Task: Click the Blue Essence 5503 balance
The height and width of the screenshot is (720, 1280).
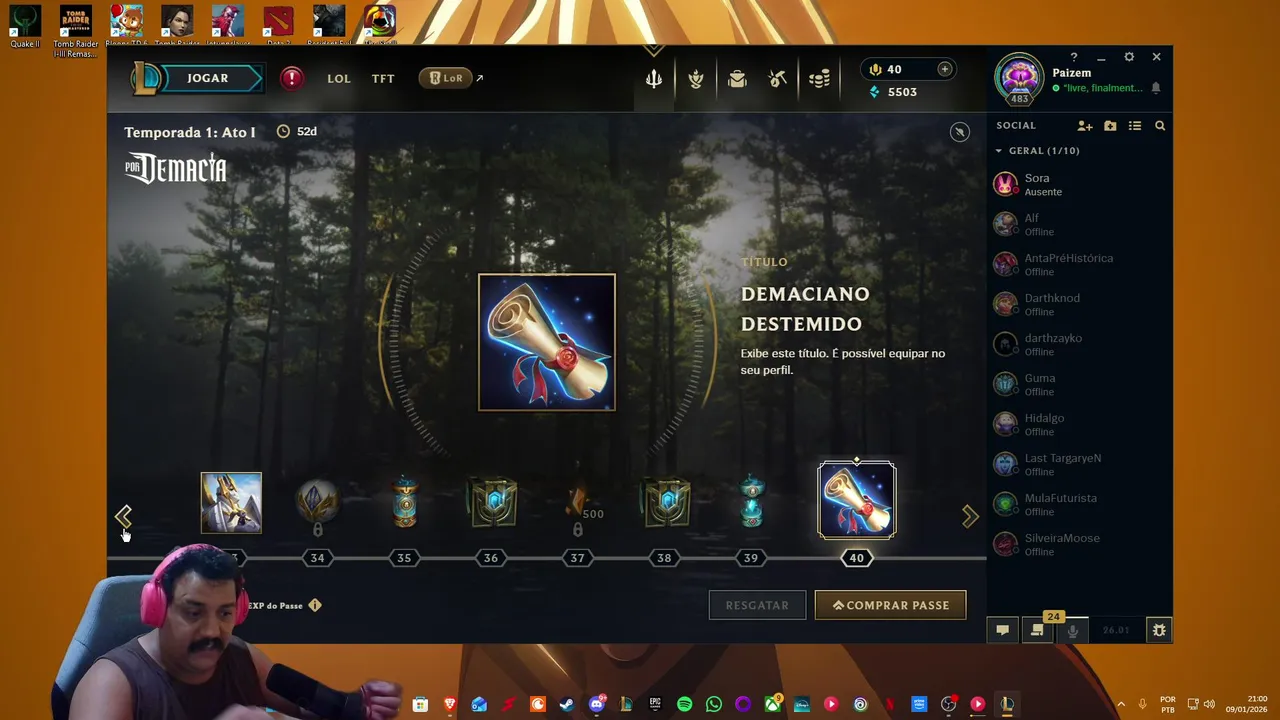Action: point(893,92)
